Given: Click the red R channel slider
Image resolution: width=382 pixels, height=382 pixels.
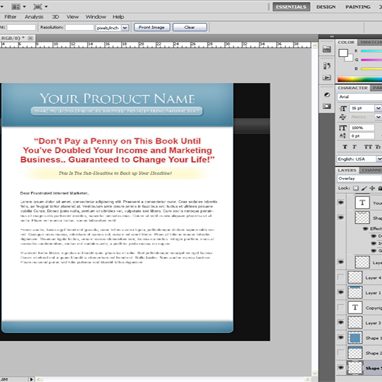Looking at the screenshot, I should [x=371, y=51].
